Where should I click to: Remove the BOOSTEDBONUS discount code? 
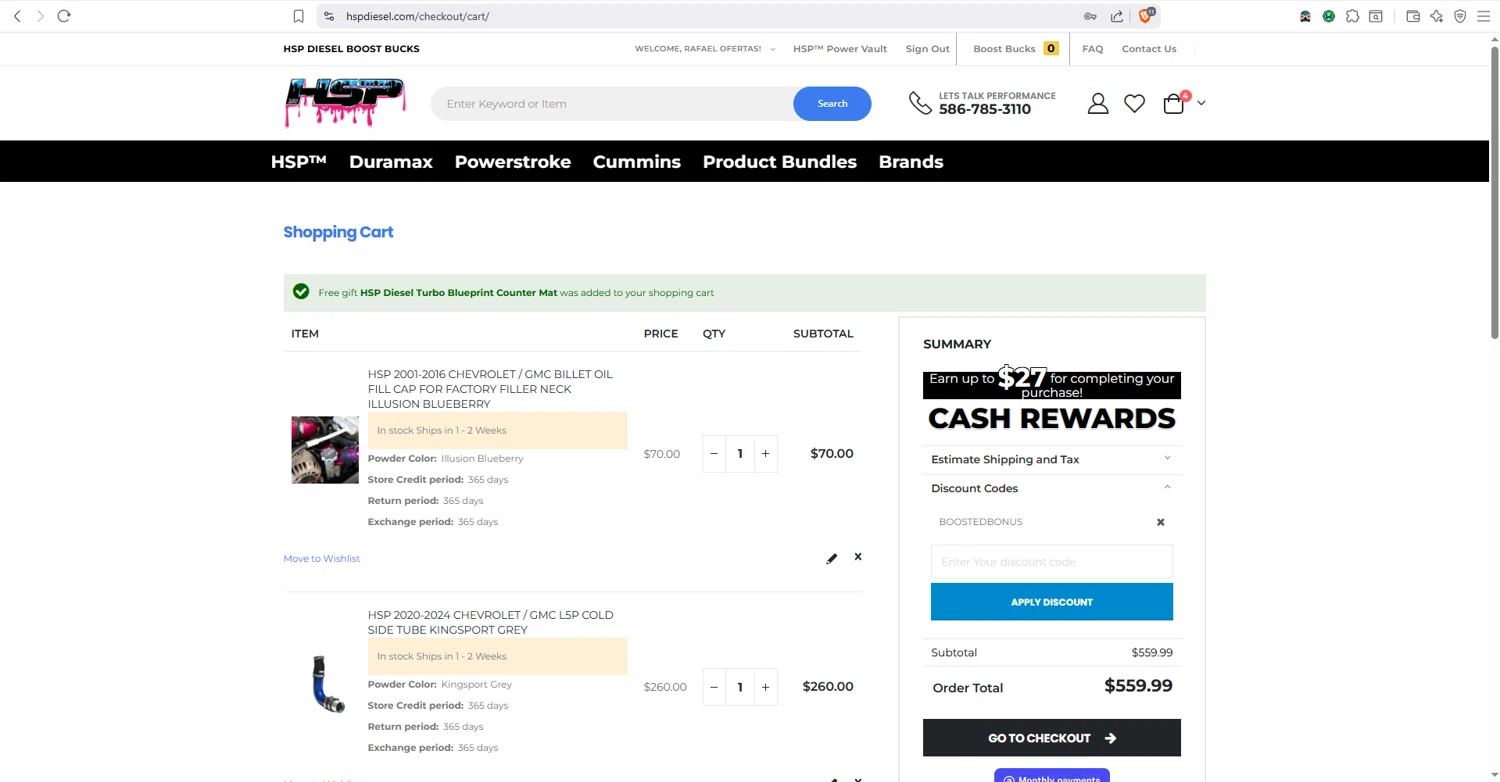click(1161, 522)
